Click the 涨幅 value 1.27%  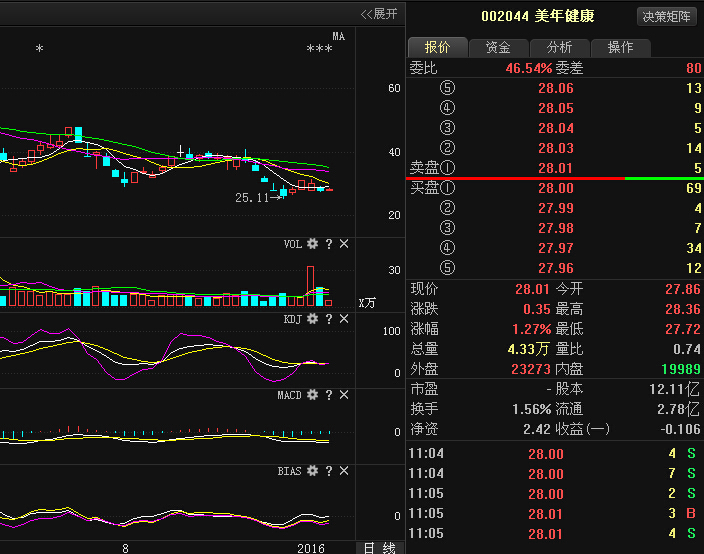coord(532,329)
